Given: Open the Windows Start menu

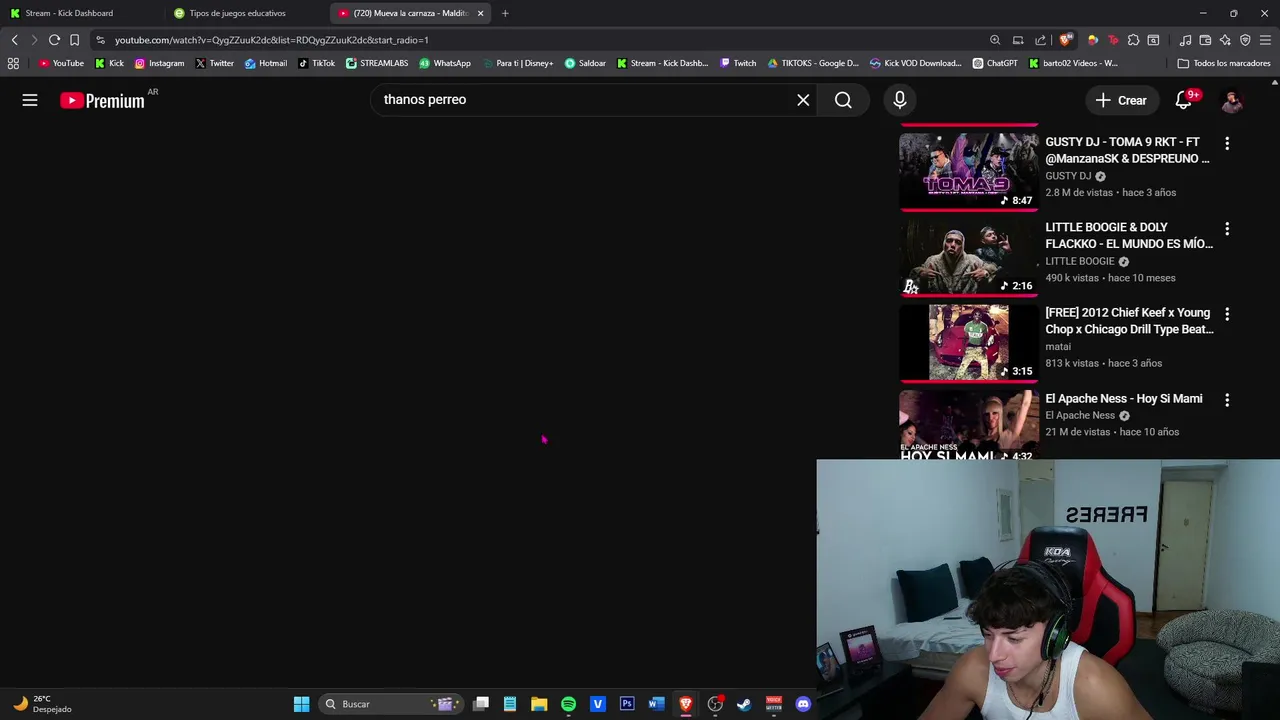Looking at the screenshot, I should pos(301,704).
